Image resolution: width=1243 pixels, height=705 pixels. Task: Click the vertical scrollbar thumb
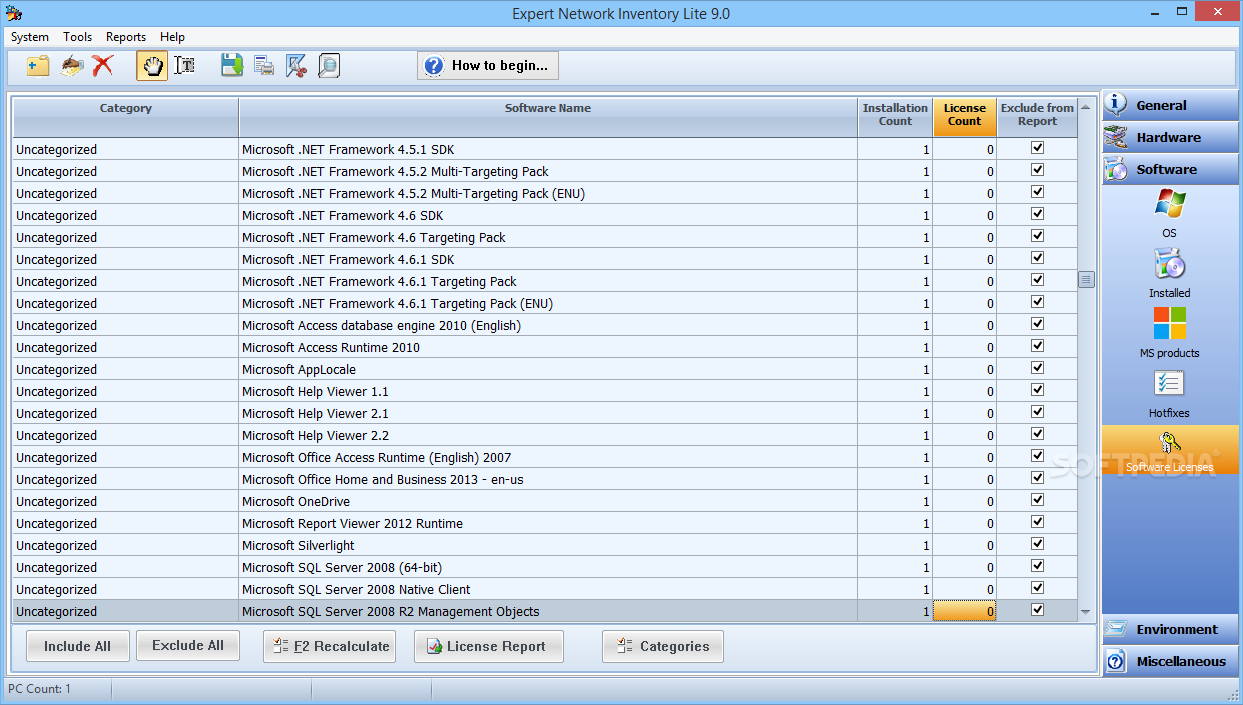pos(1086,280)
